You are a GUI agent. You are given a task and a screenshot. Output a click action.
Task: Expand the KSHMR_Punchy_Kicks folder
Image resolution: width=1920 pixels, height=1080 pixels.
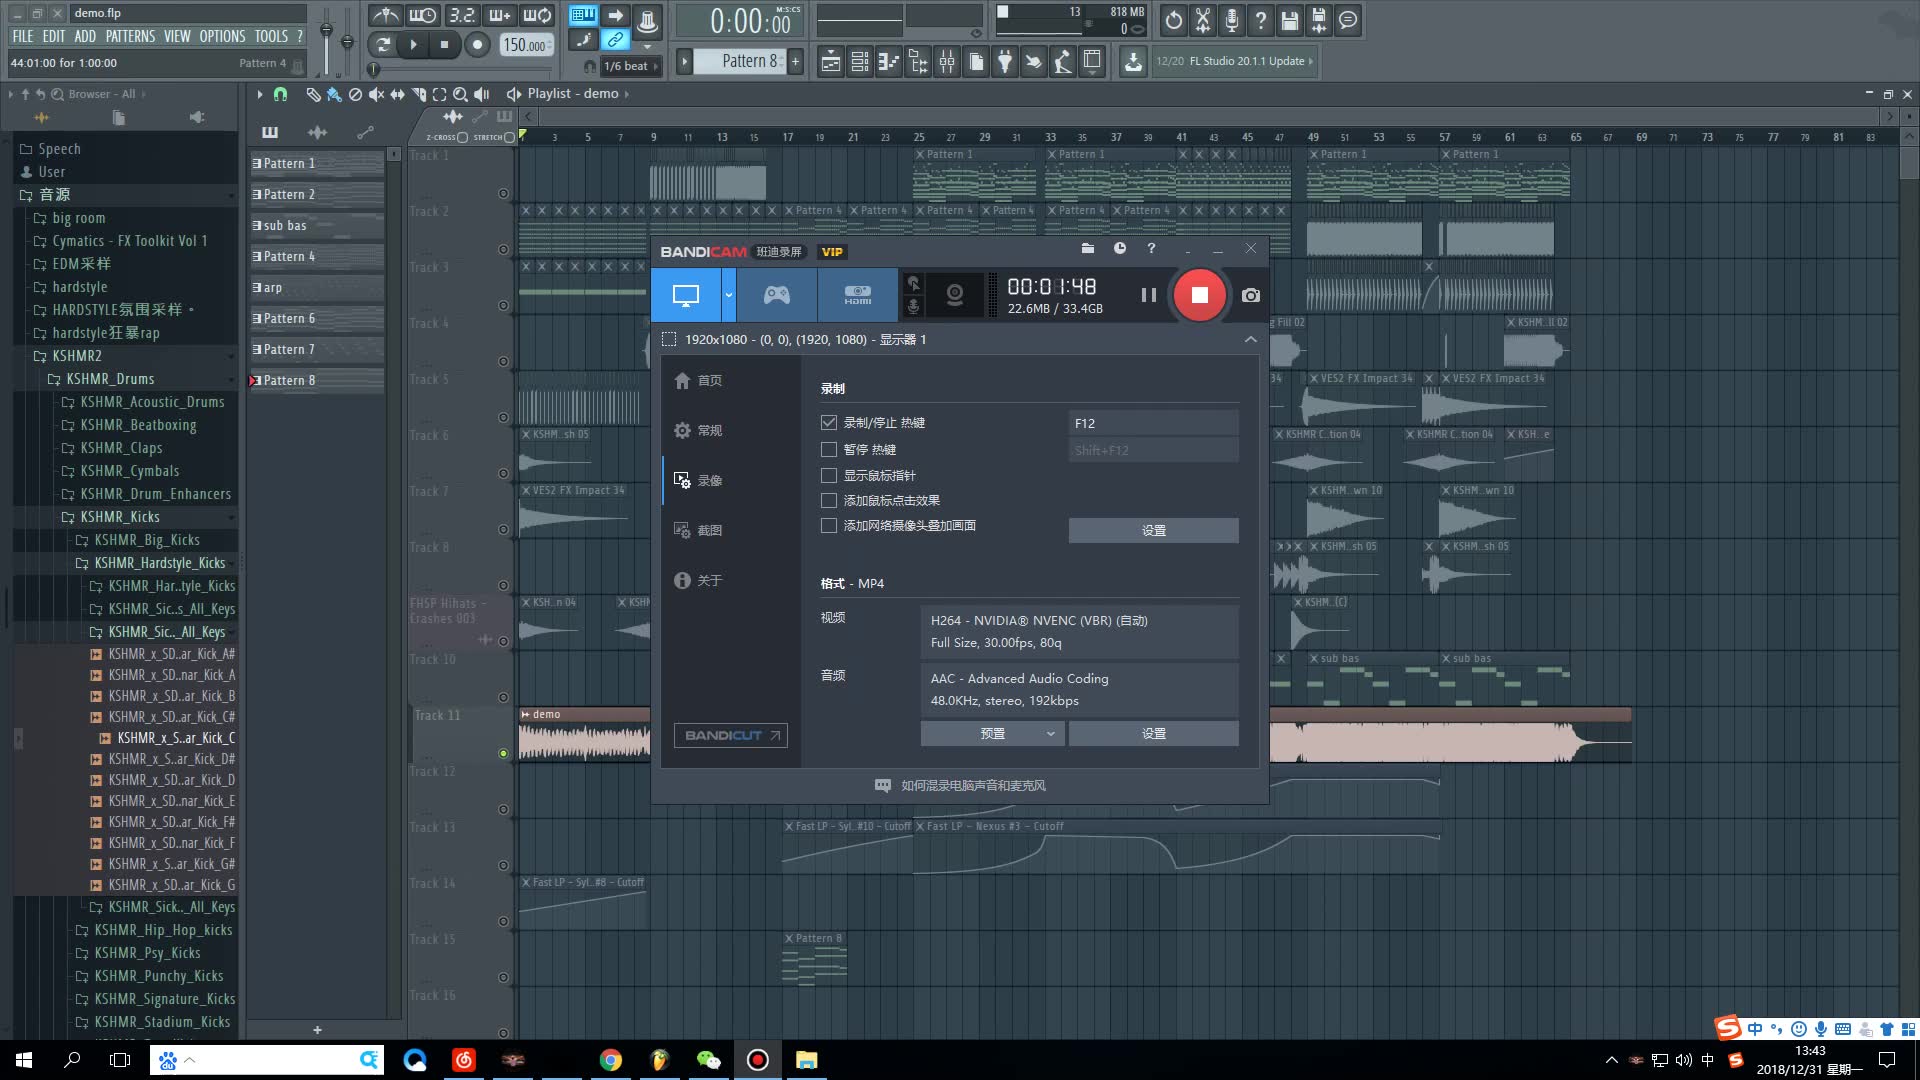click(158, 976)
